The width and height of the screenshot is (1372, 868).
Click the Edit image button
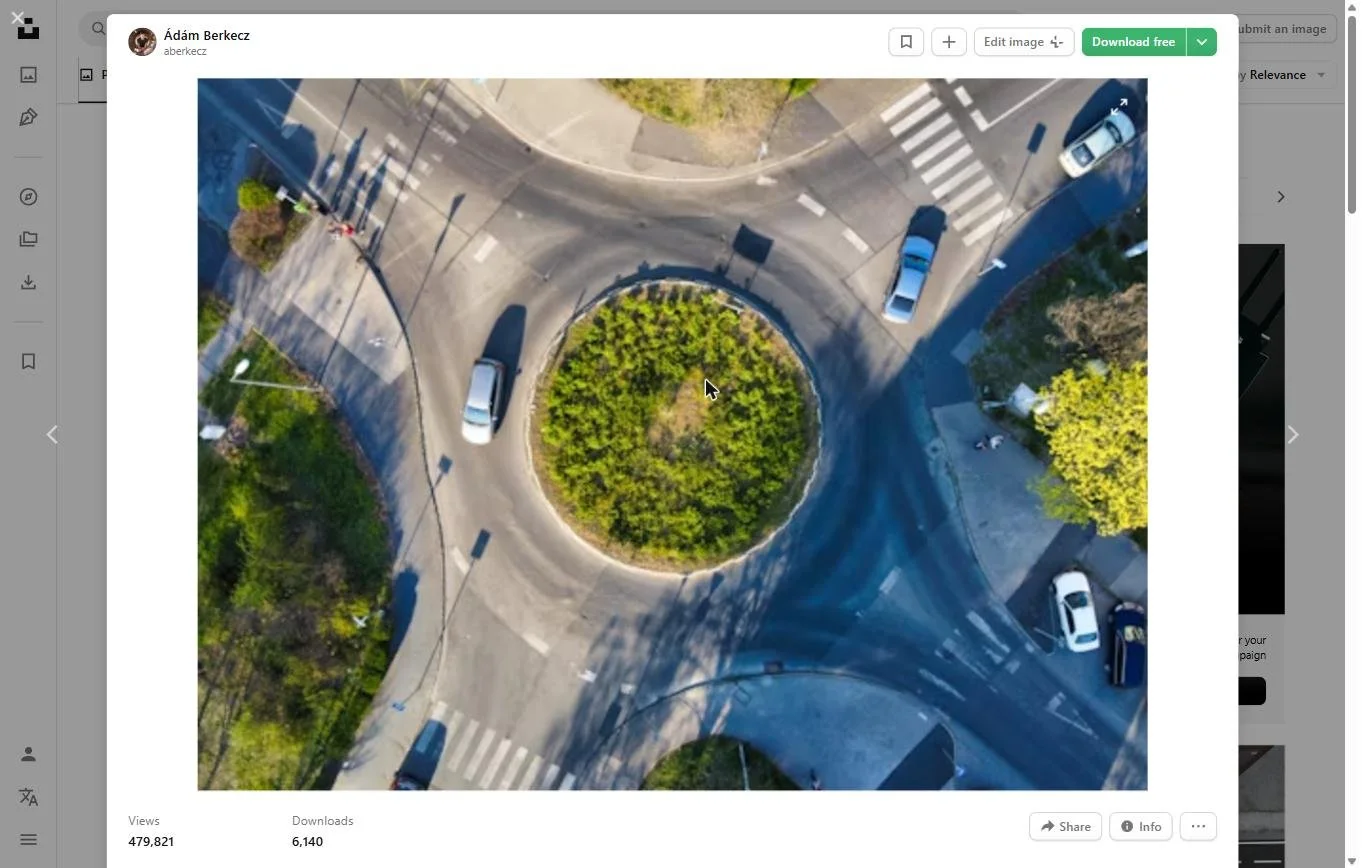click(x=1024, y=42)
